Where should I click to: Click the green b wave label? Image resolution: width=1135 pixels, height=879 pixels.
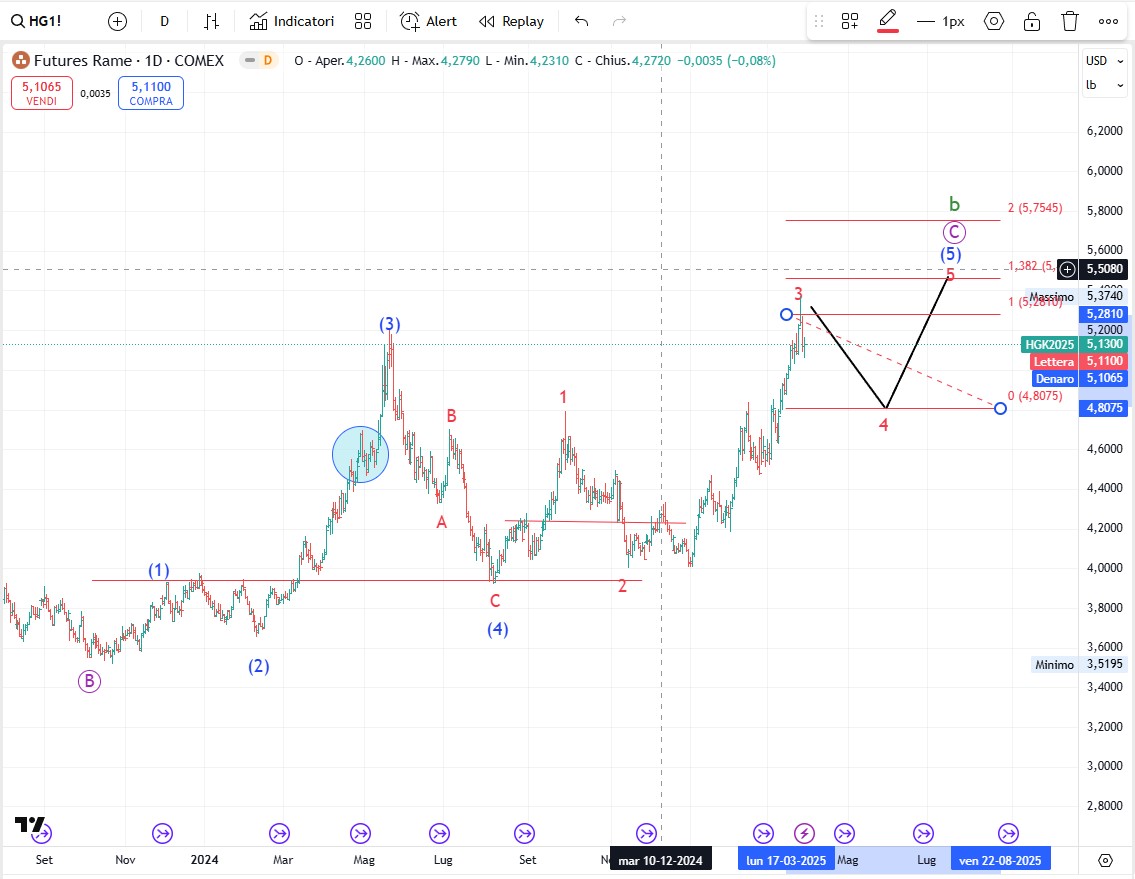coord(955,204)
